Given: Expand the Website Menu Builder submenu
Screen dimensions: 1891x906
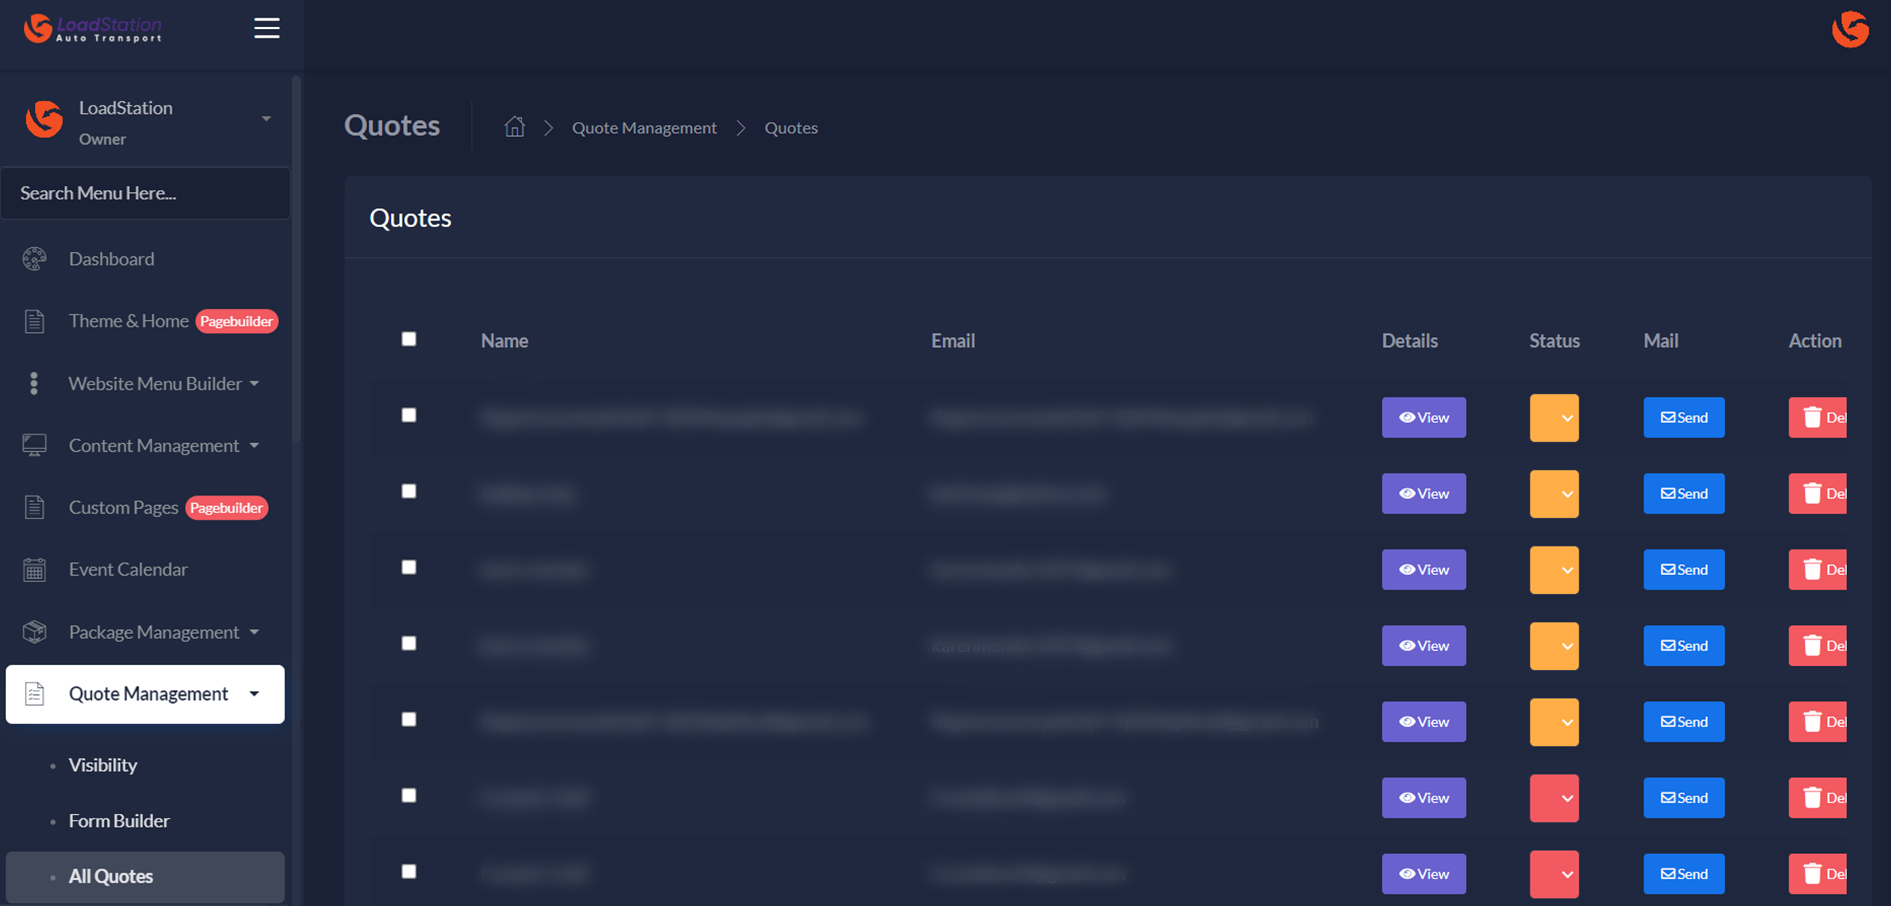Looking at the screenshot, I should click(x=163, y=384).
